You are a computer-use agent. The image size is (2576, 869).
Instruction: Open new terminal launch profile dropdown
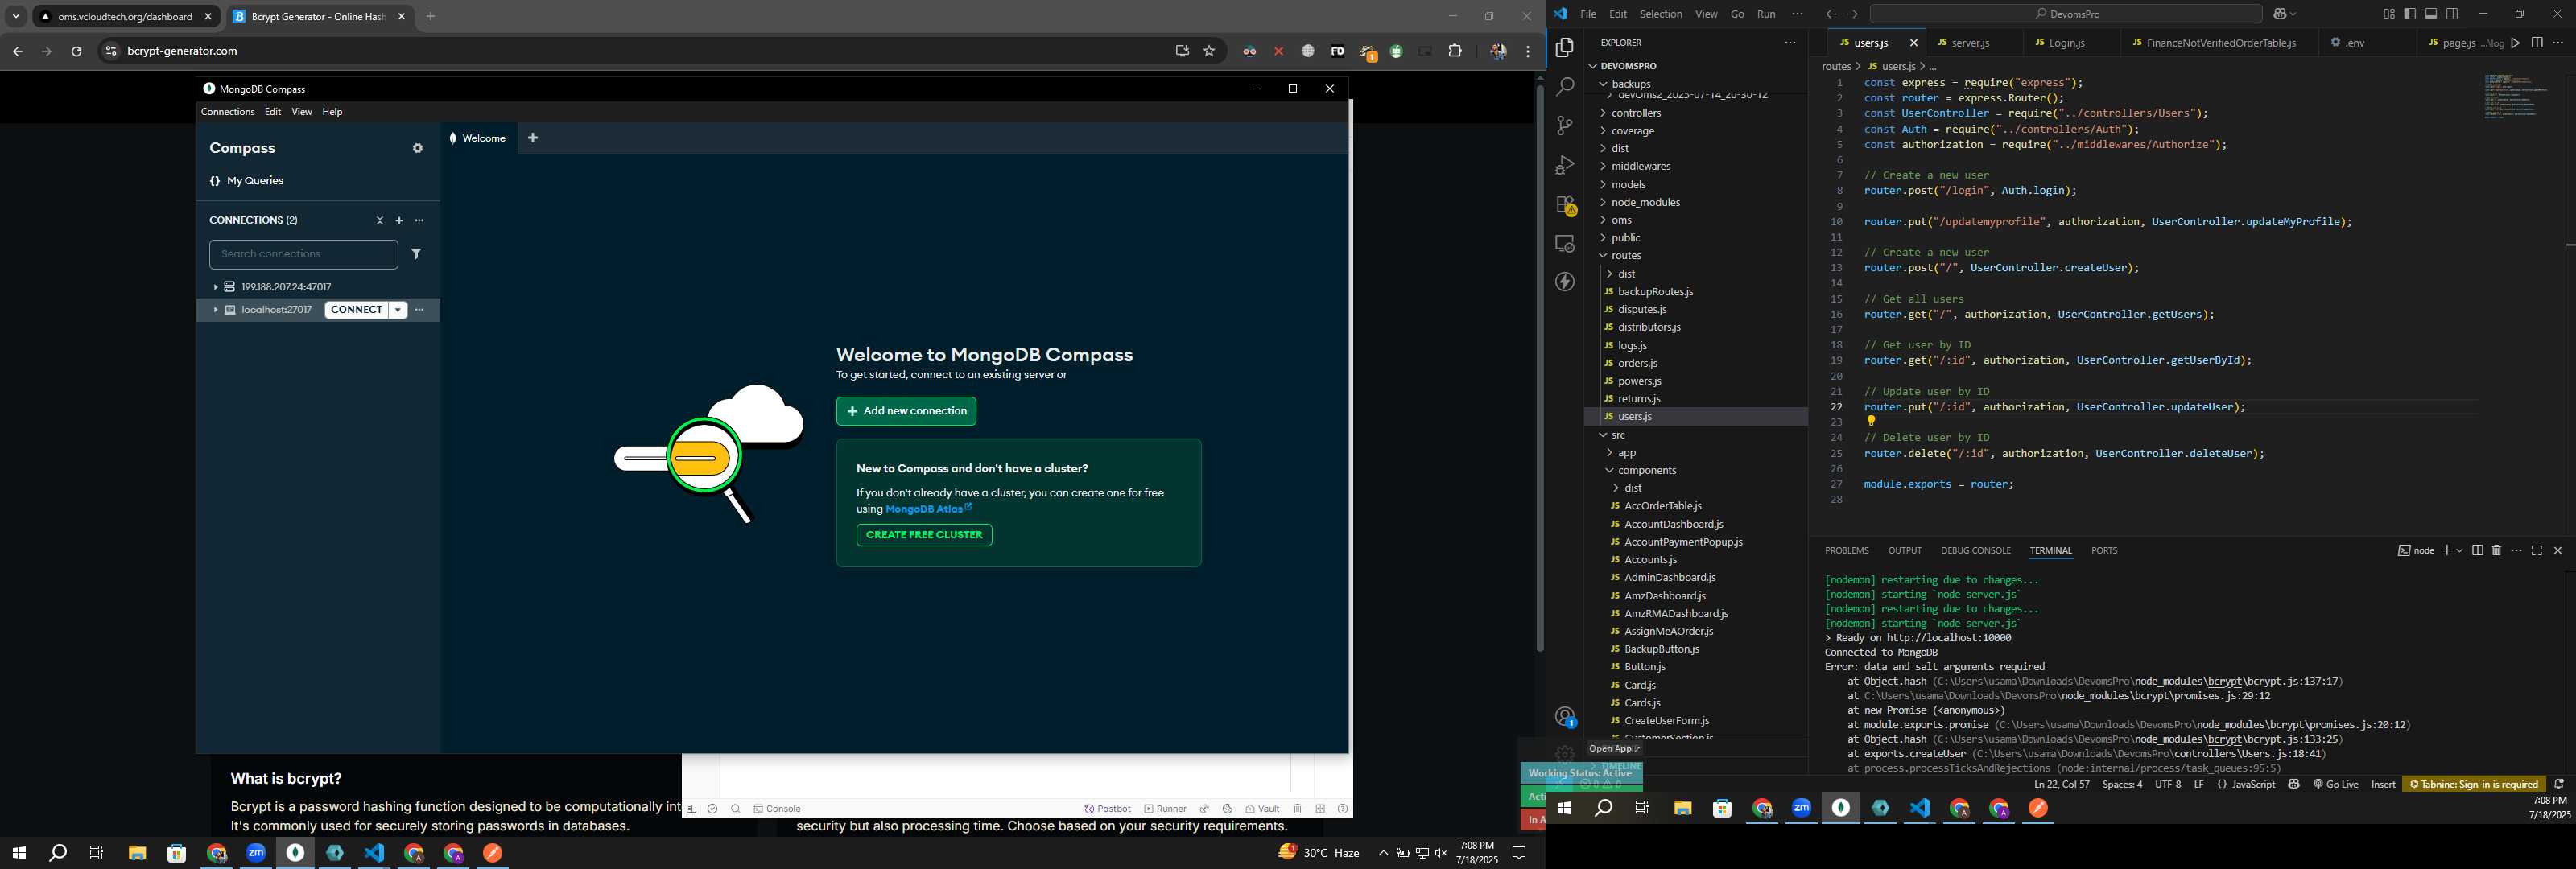(x=2459, y=551)
